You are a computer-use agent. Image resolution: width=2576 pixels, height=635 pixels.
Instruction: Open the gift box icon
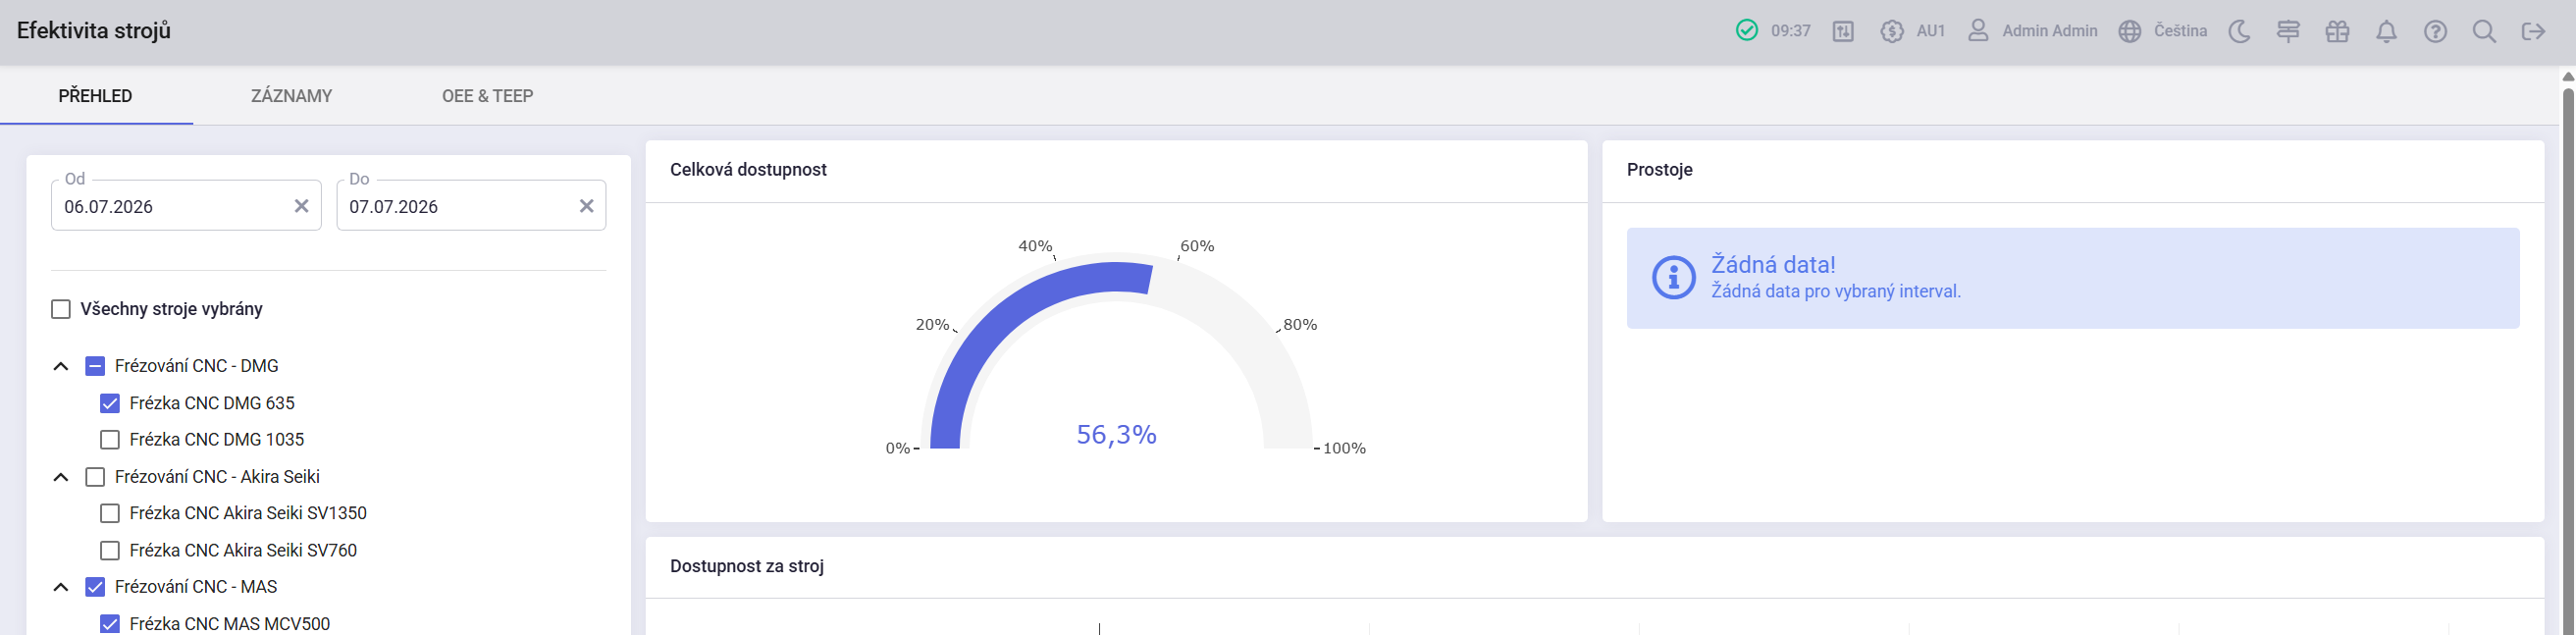[x=2337, y=31]
